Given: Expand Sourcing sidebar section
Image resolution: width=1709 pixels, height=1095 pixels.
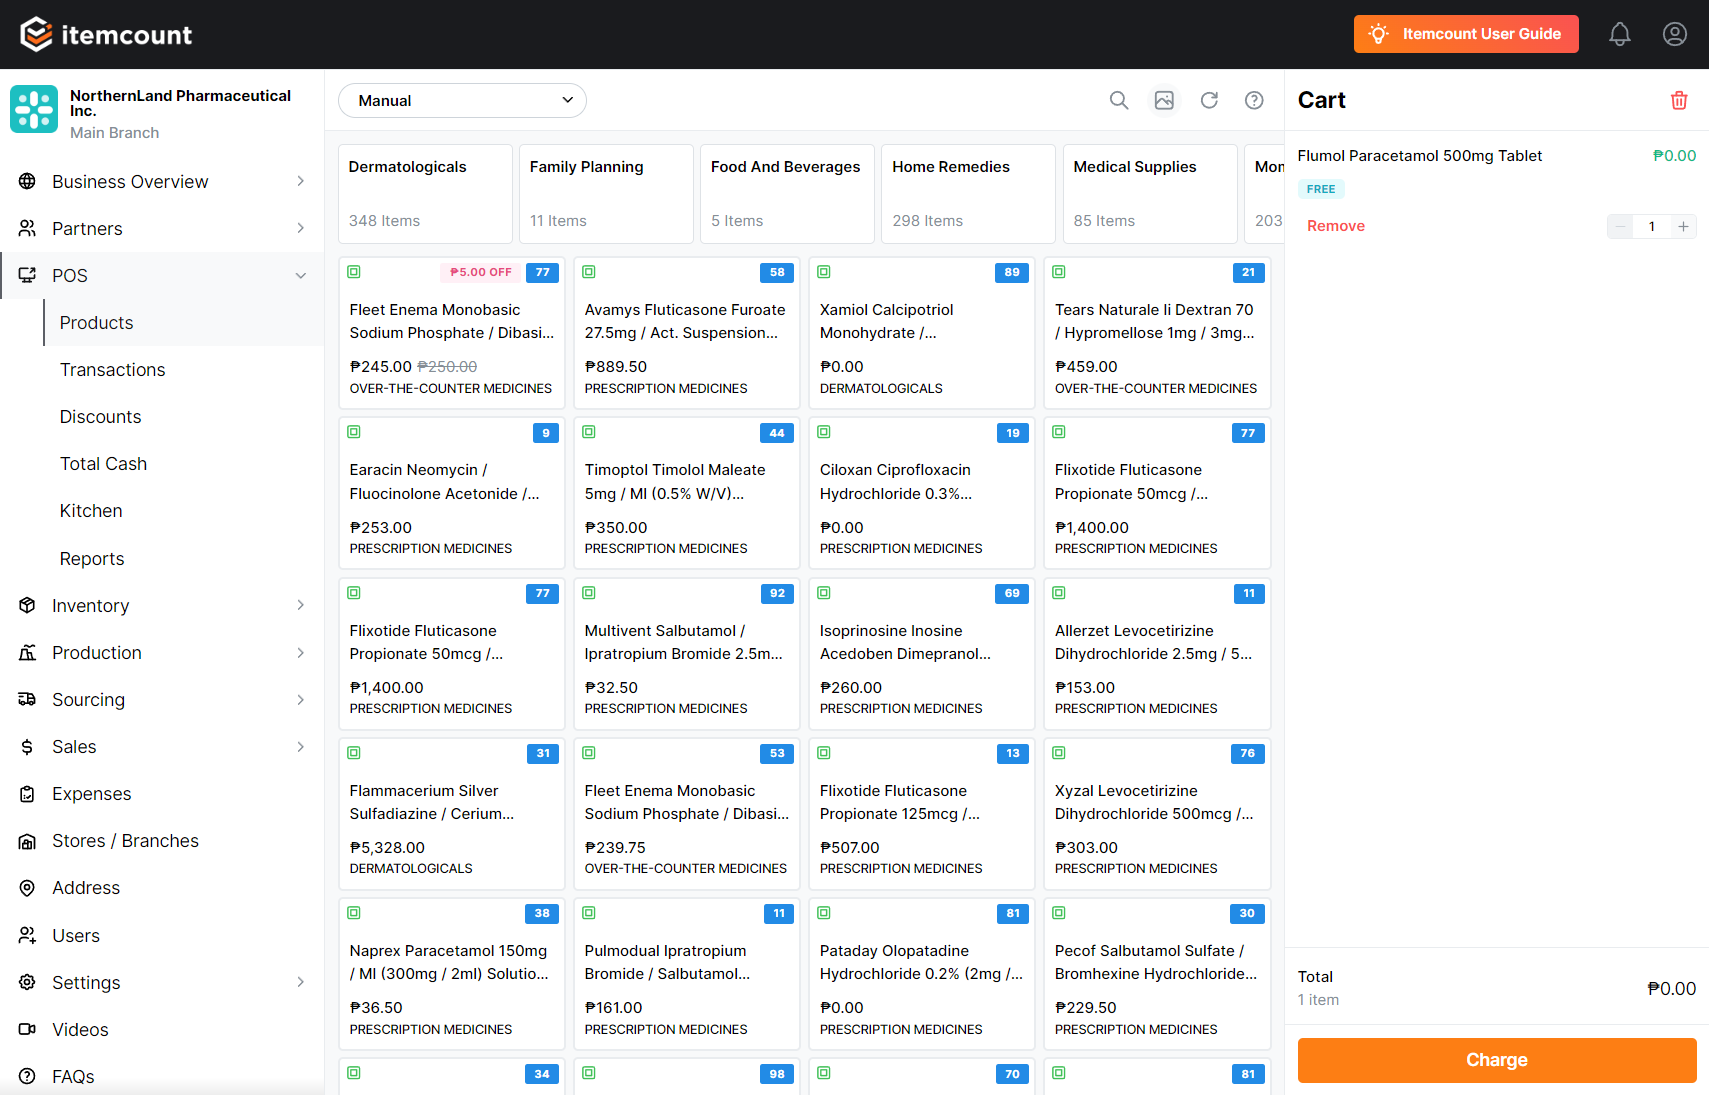Looking at the screenshot, I should [162, 699].
